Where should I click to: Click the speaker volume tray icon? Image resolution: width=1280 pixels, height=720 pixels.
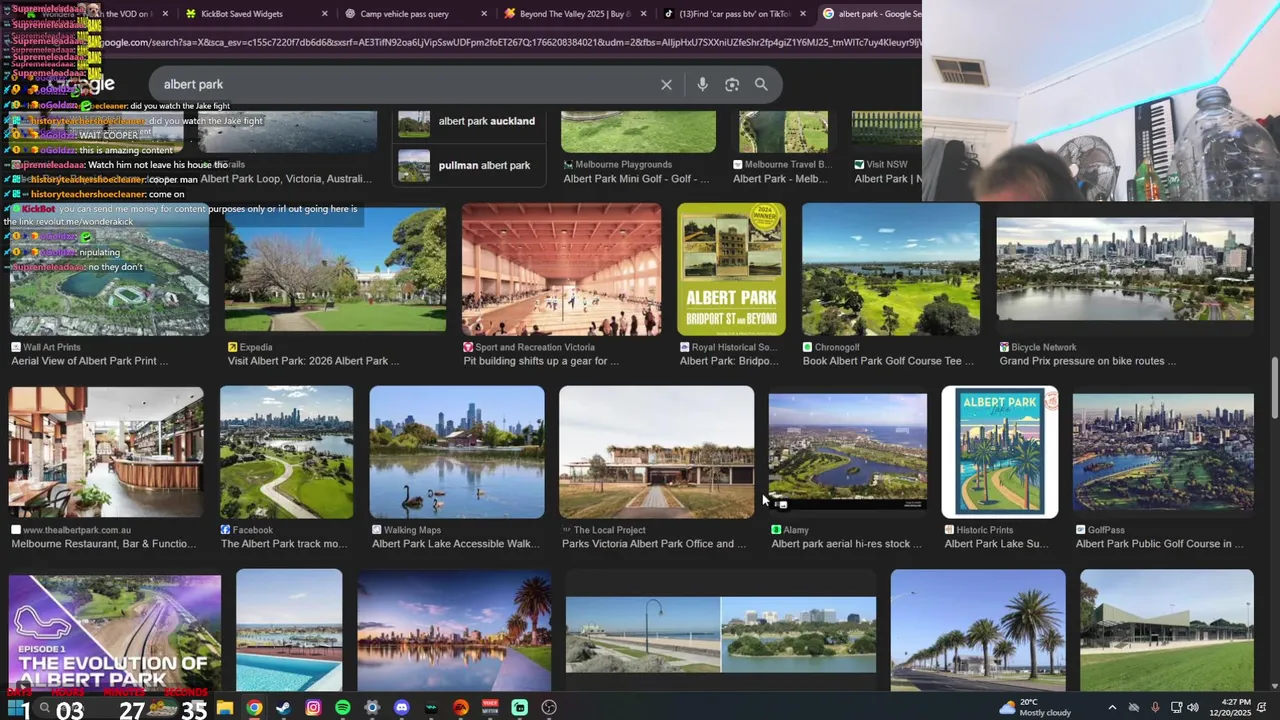pyautogui.click(x=1192, y=708)
